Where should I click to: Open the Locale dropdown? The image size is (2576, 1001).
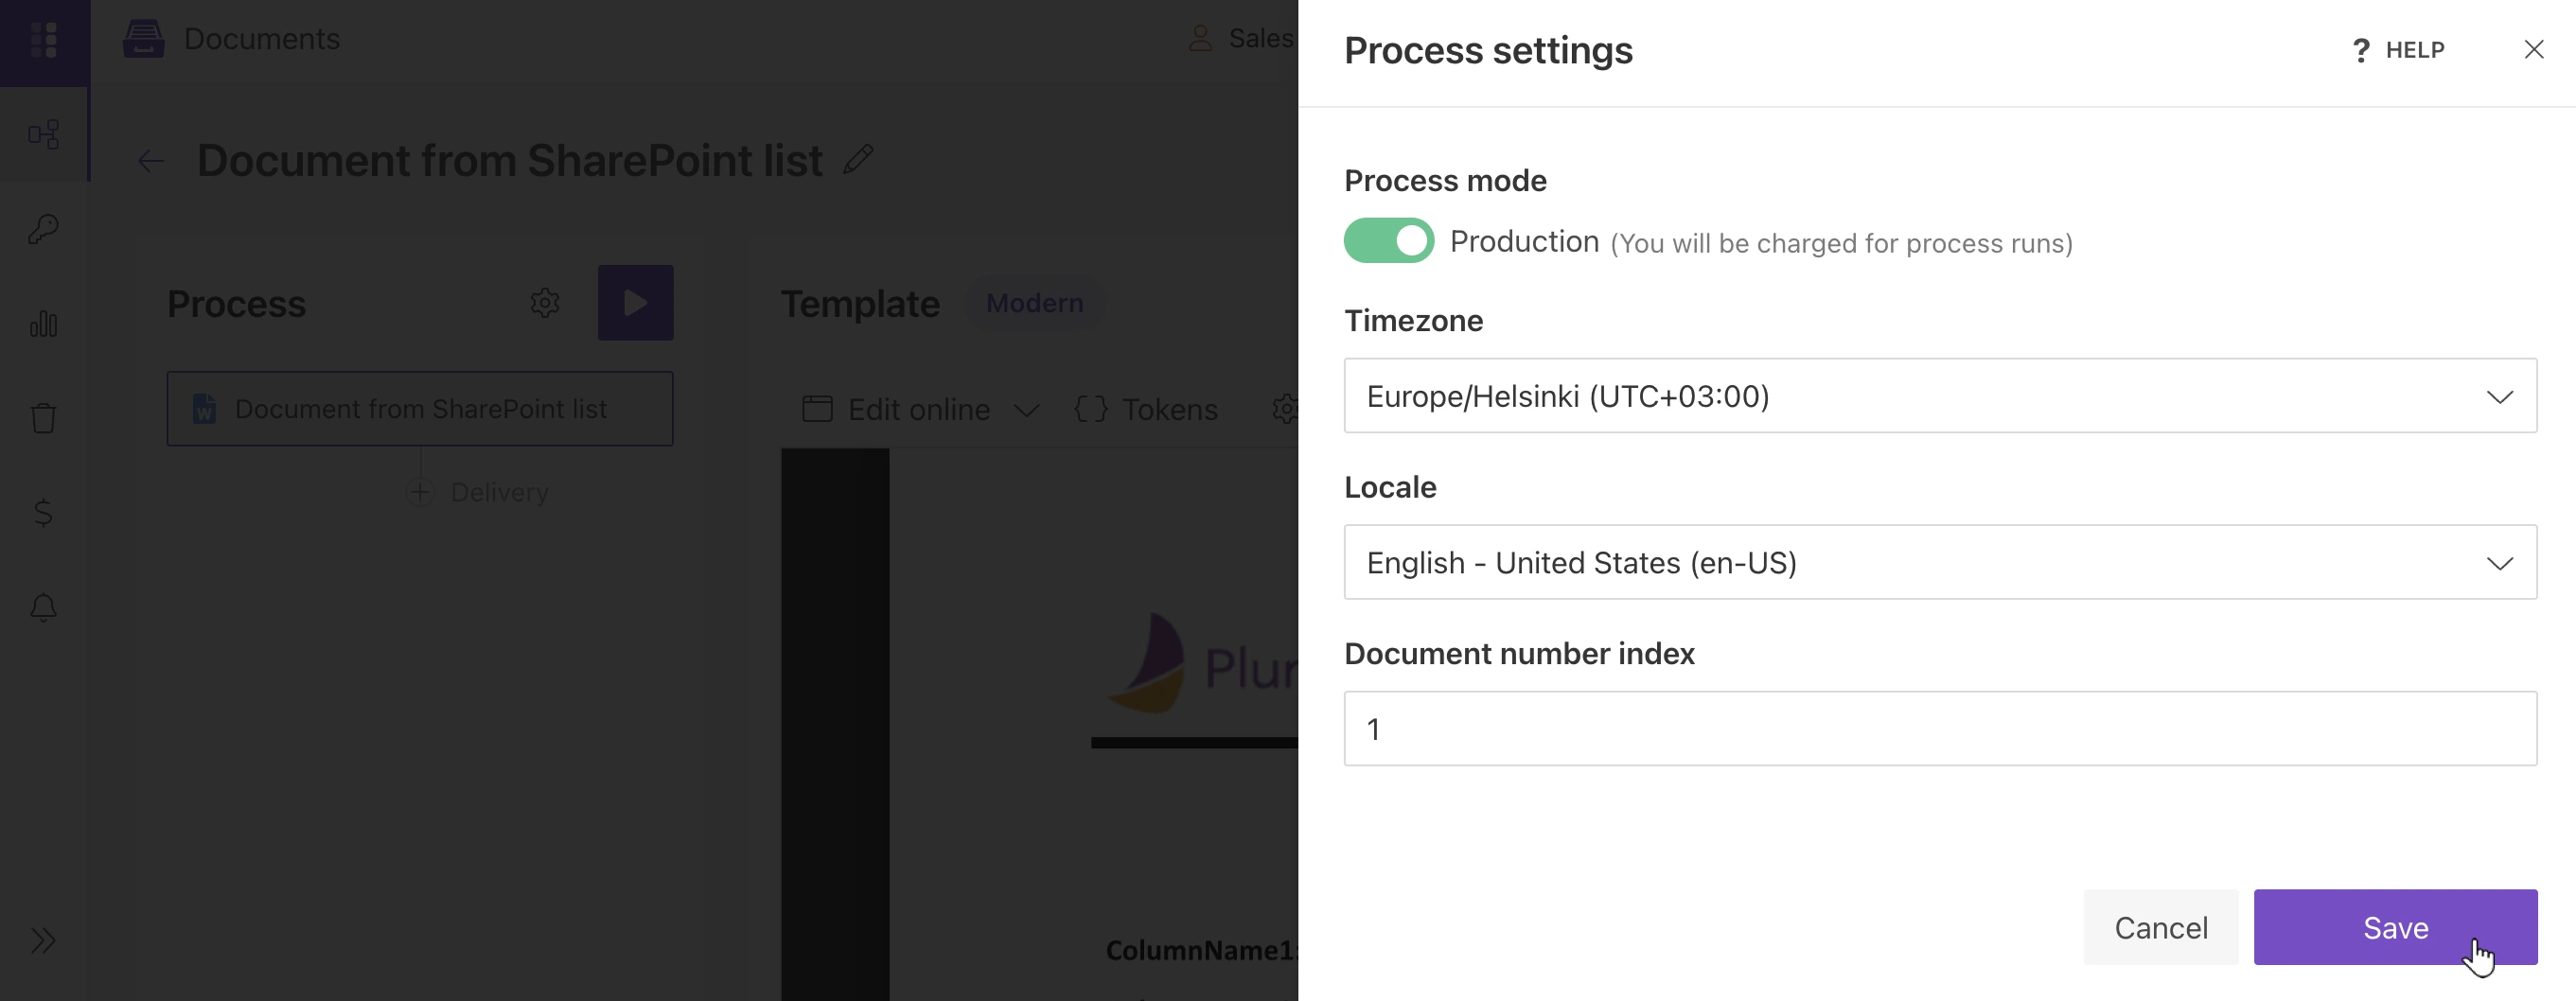point(1940,562)
